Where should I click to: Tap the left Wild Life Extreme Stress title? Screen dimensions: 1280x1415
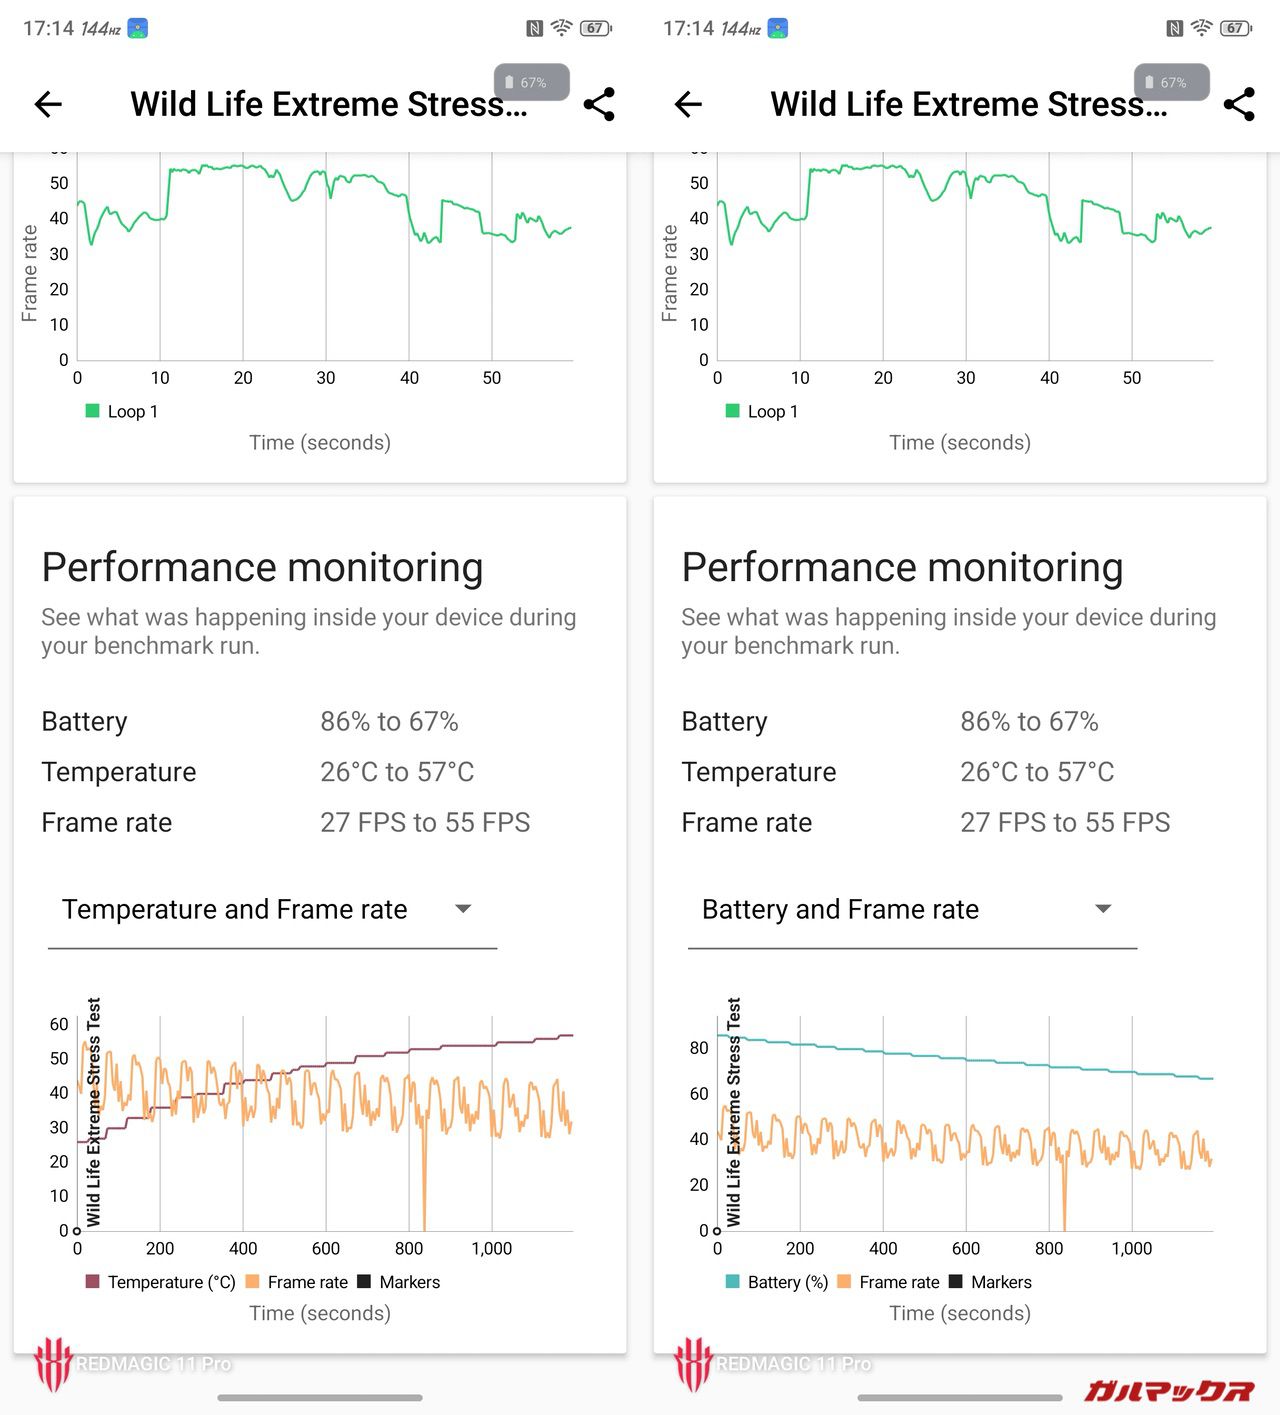[x=328, y=104]
